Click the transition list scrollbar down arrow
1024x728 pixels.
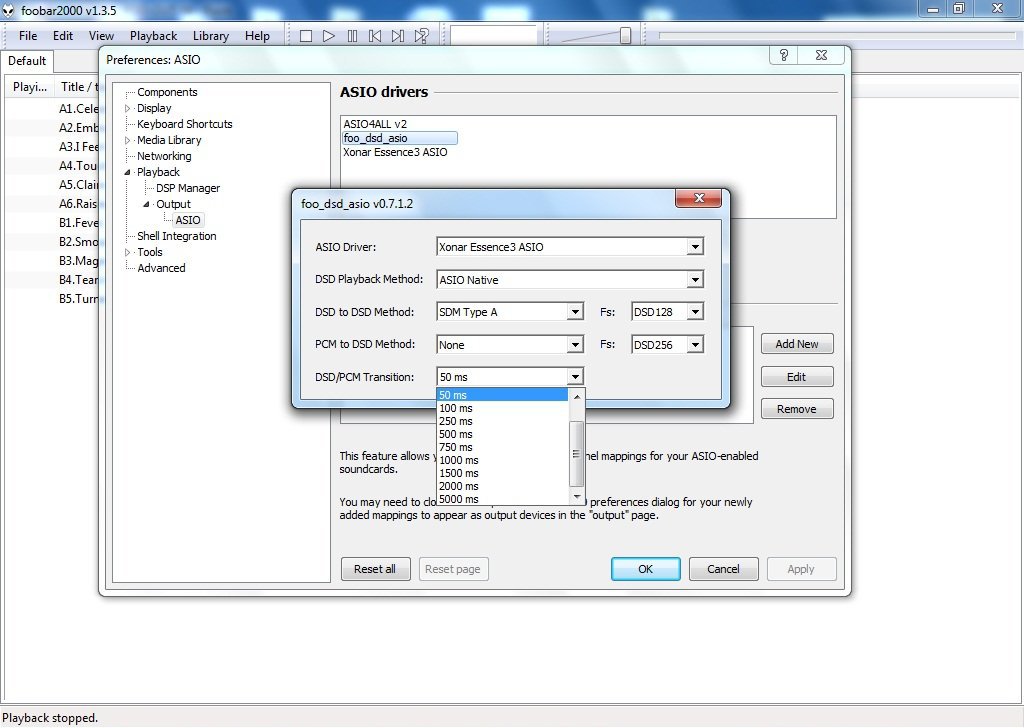(576, 498)
